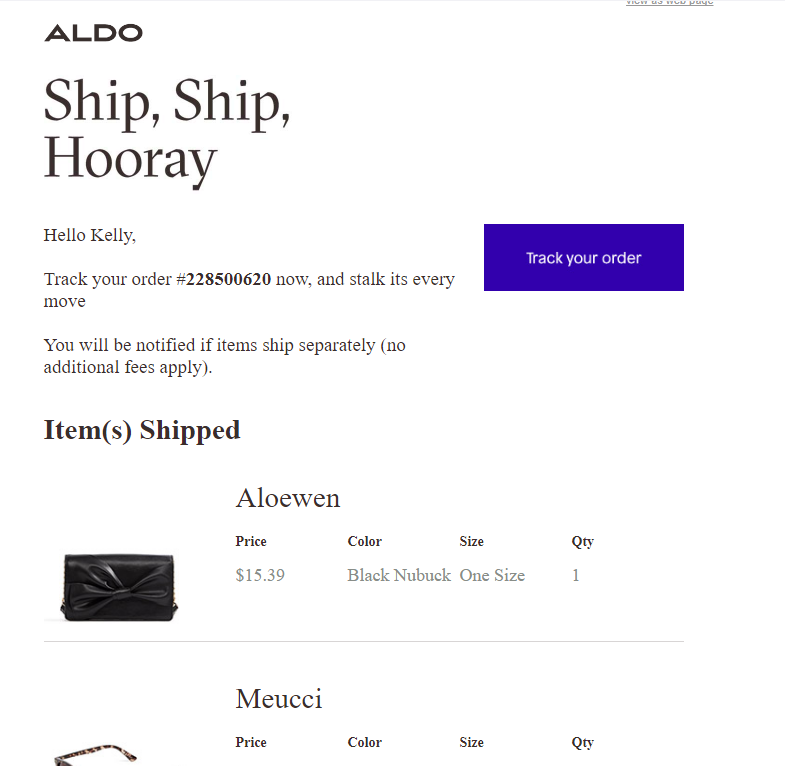Click the Size label under Meucci
Image resolution: width=785 pixels, height=766 pixels.
tap(472, 743)
